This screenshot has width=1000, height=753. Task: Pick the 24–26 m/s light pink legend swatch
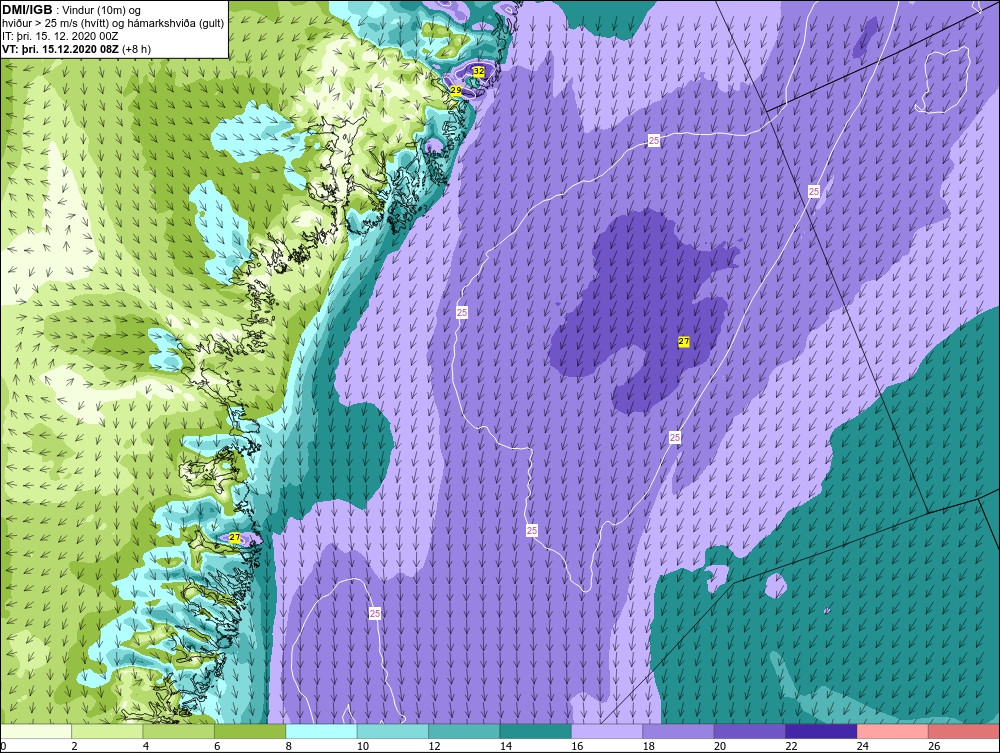click(893, 731)
